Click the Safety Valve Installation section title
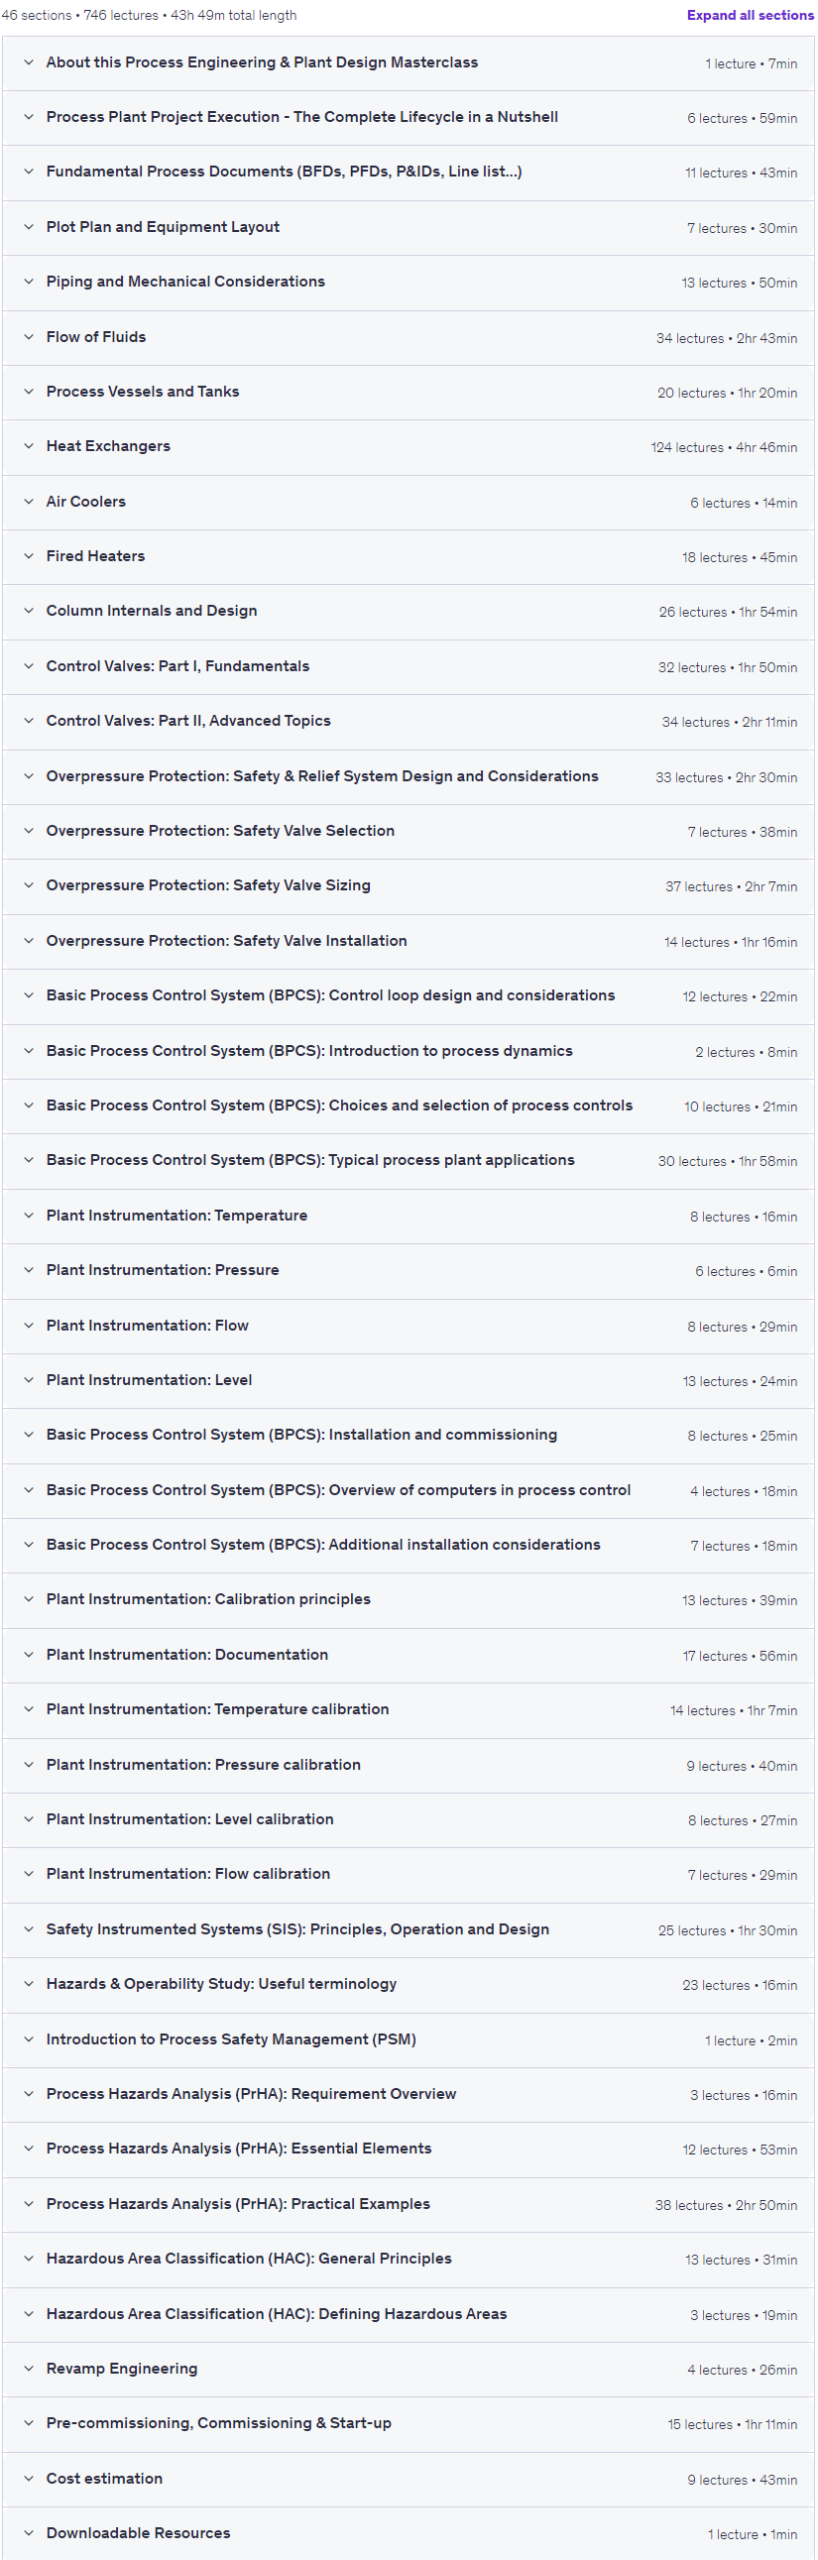Image resolution: width=818 pixels, height=2560 pixels. point(226,941)
